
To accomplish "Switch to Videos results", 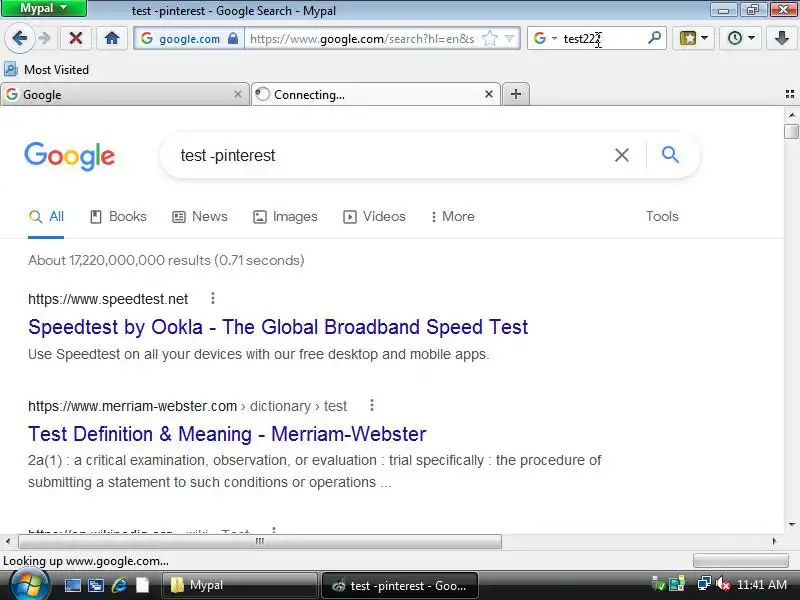I will click(x=374, y=216).
